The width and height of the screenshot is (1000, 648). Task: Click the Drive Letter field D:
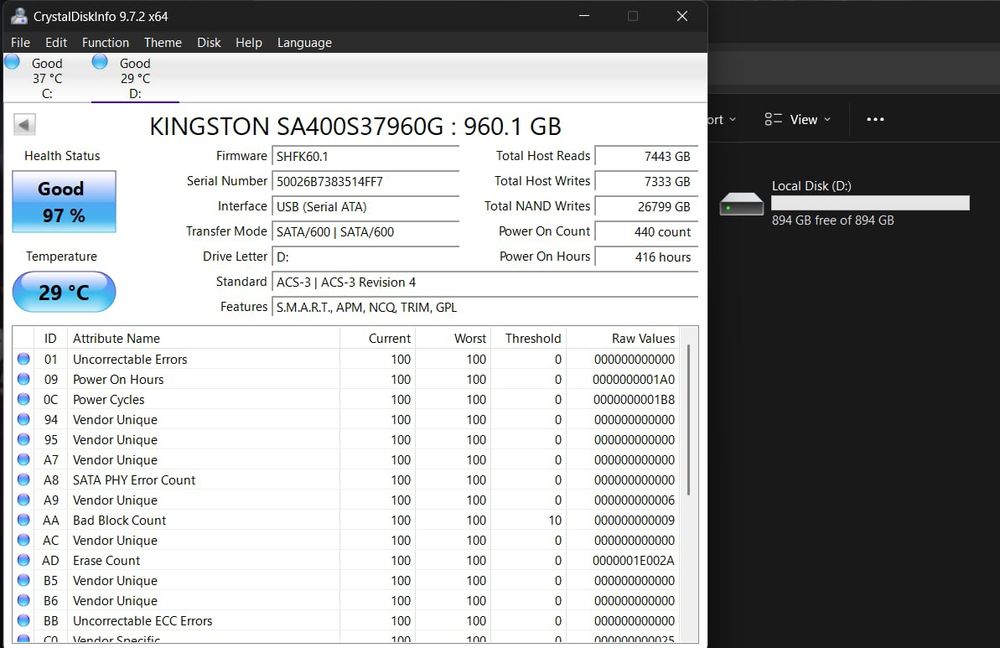pos(365,257)
